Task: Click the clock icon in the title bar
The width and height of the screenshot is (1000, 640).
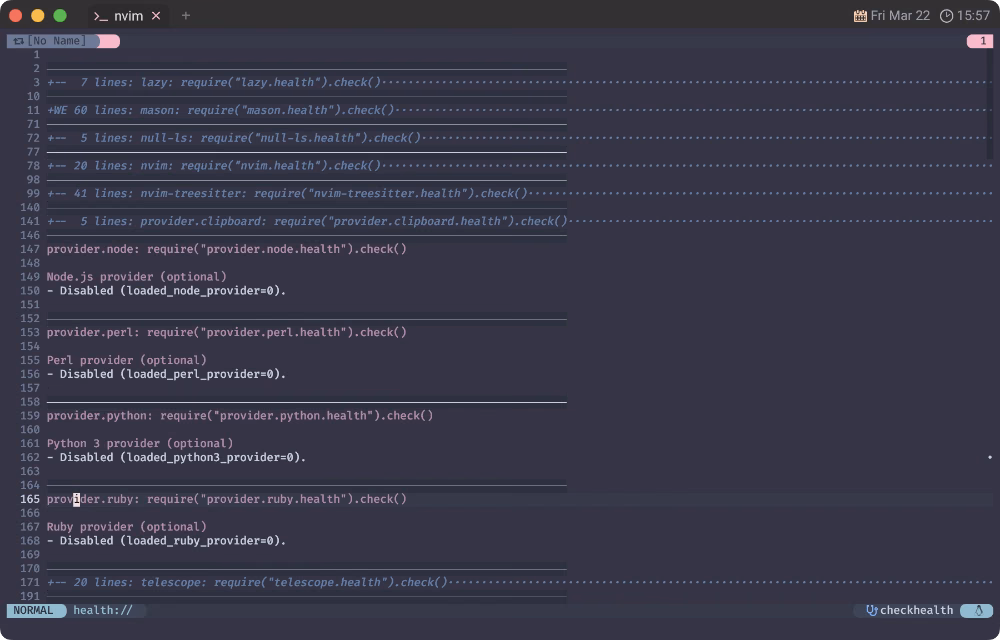Action: click(x=946, y=16)
